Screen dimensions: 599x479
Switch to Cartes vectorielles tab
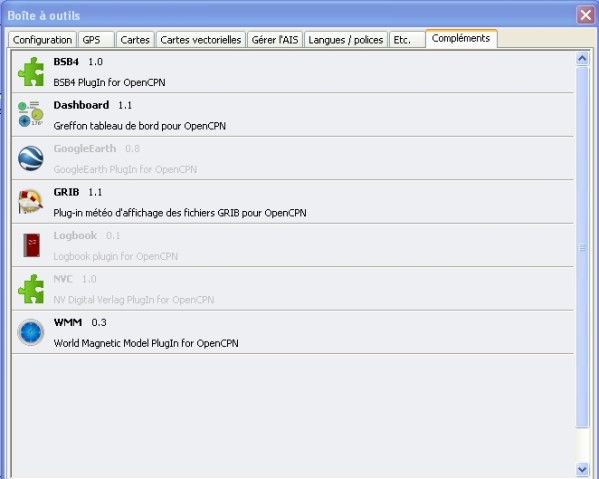click(x=201, y=40)
